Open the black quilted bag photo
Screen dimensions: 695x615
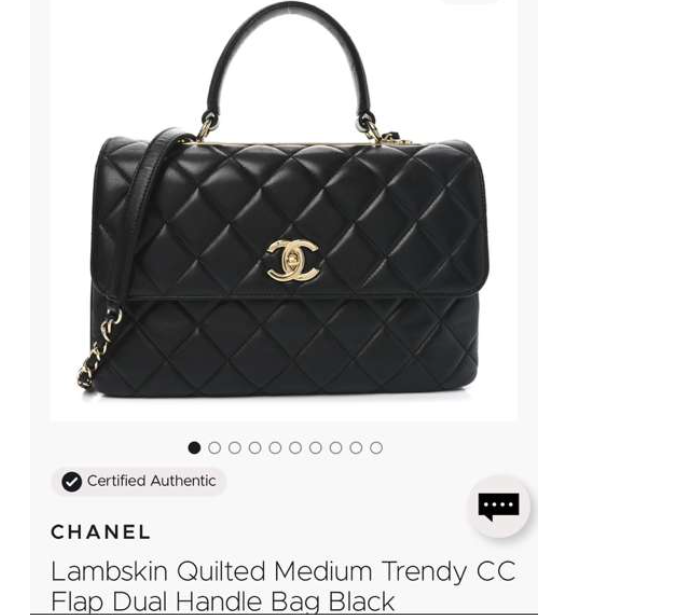click(284, 210)
